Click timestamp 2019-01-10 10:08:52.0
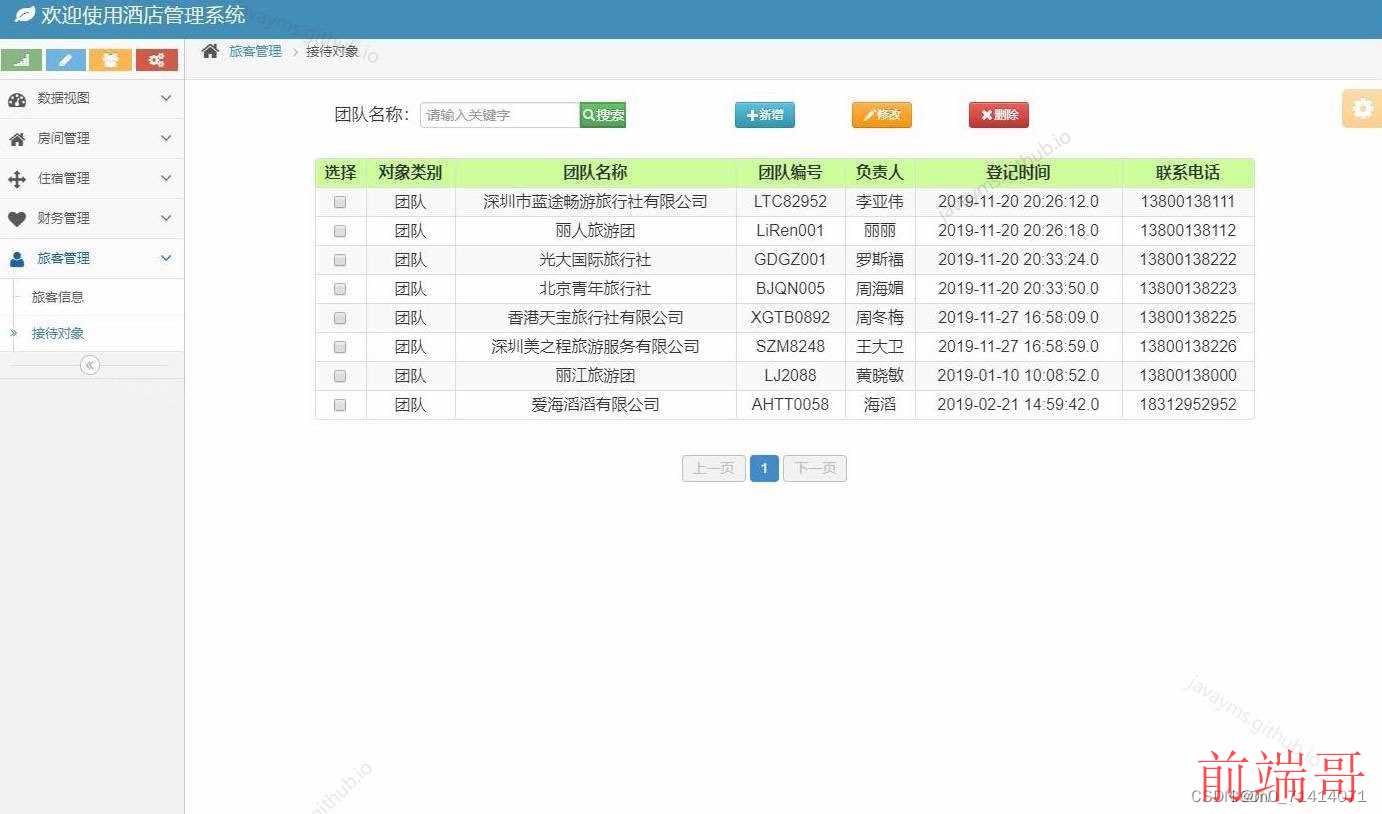The width and height of the screenshot is (1382, 814). [1018, 376]
